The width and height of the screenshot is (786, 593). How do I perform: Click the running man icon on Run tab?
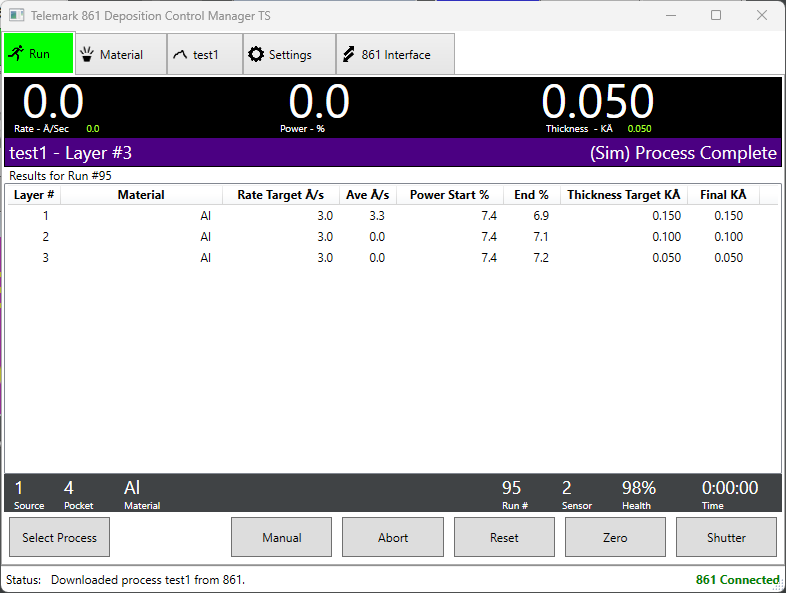16,53
